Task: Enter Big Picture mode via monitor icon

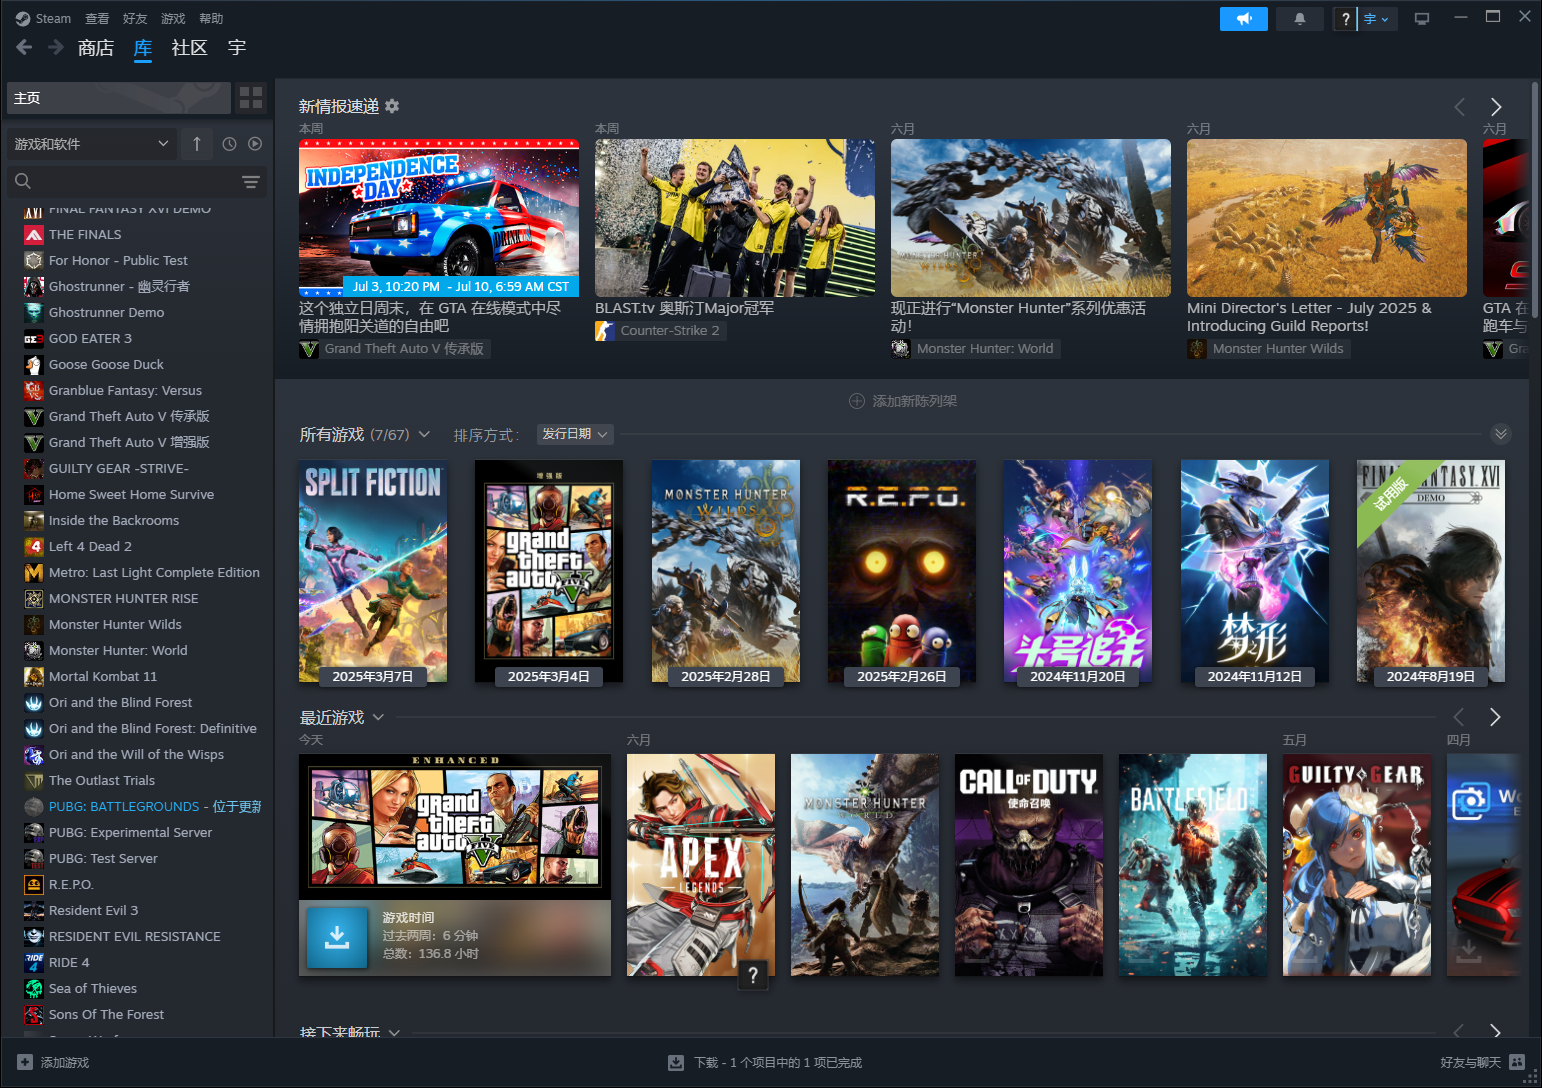Action: 1421,19
